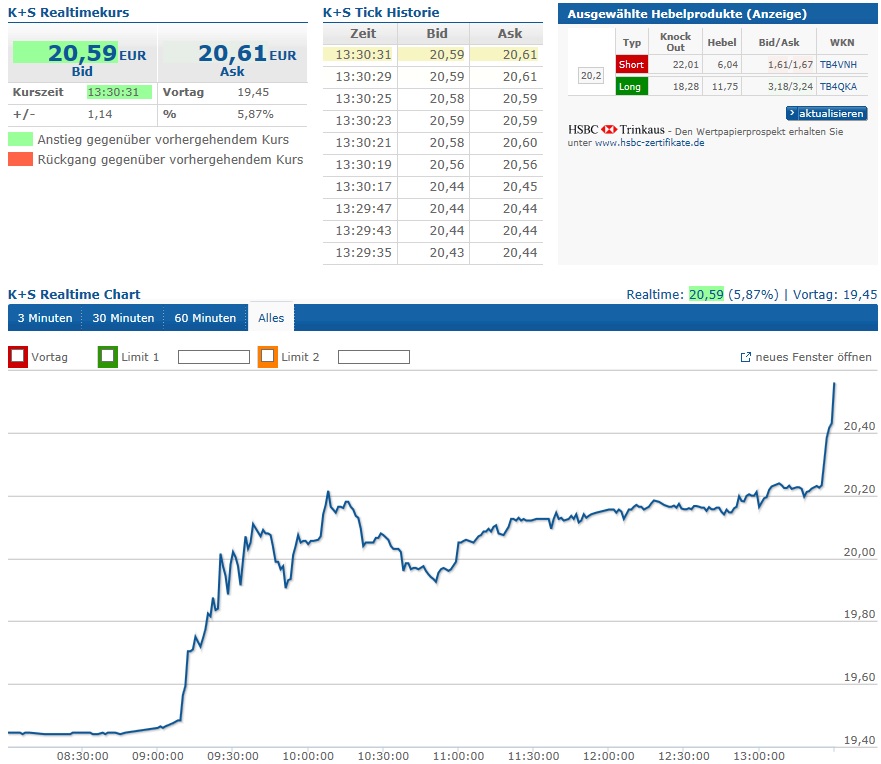This screenshot has height=764, width=881.
Task: Select tick time 13:30:17
Action: (363, 187)
